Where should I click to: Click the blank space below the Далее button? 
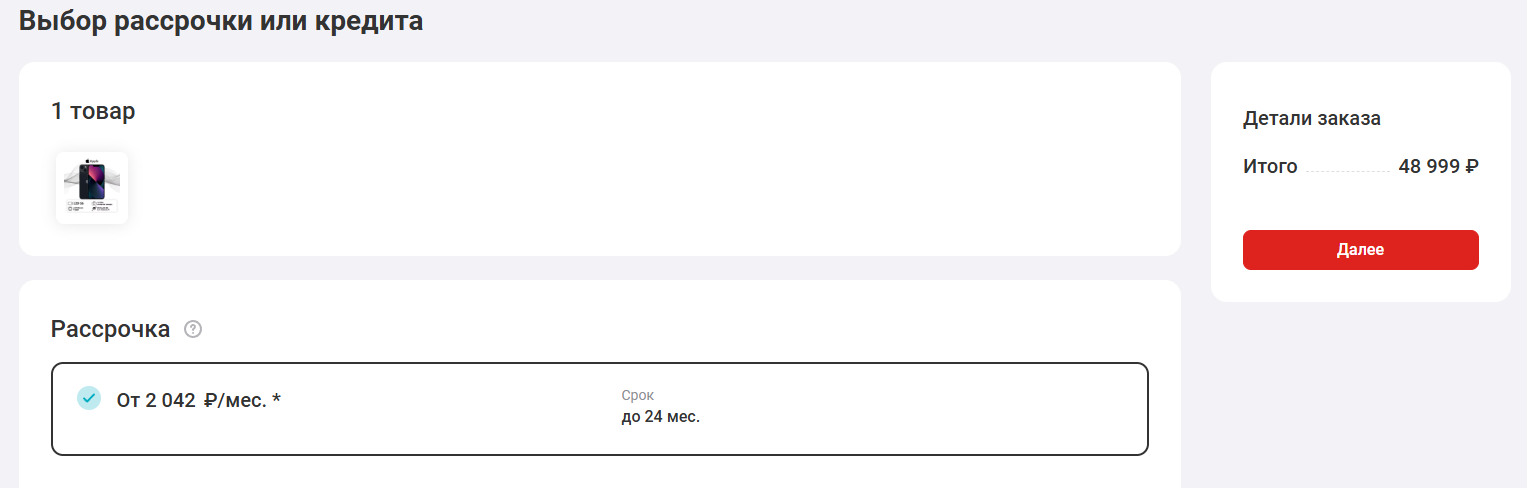pos(1360,285)
